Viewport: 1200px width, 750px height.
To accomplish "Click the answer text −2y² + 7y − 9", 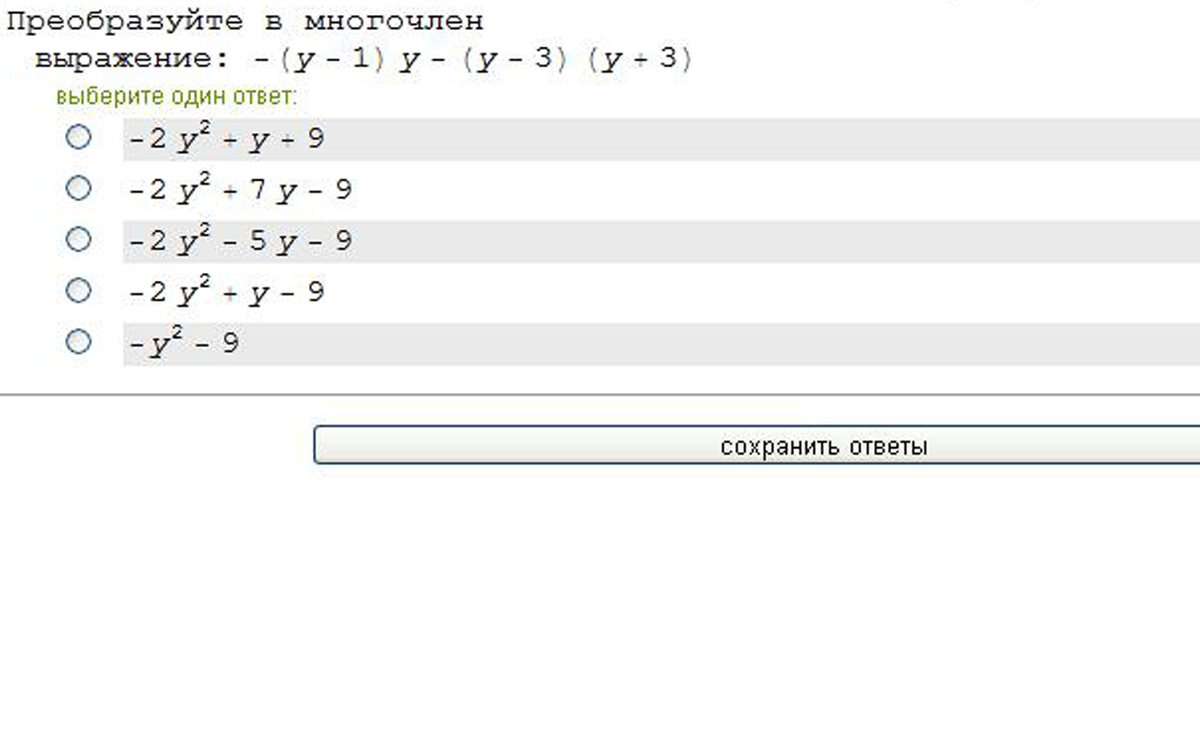I will click(240, 190).
